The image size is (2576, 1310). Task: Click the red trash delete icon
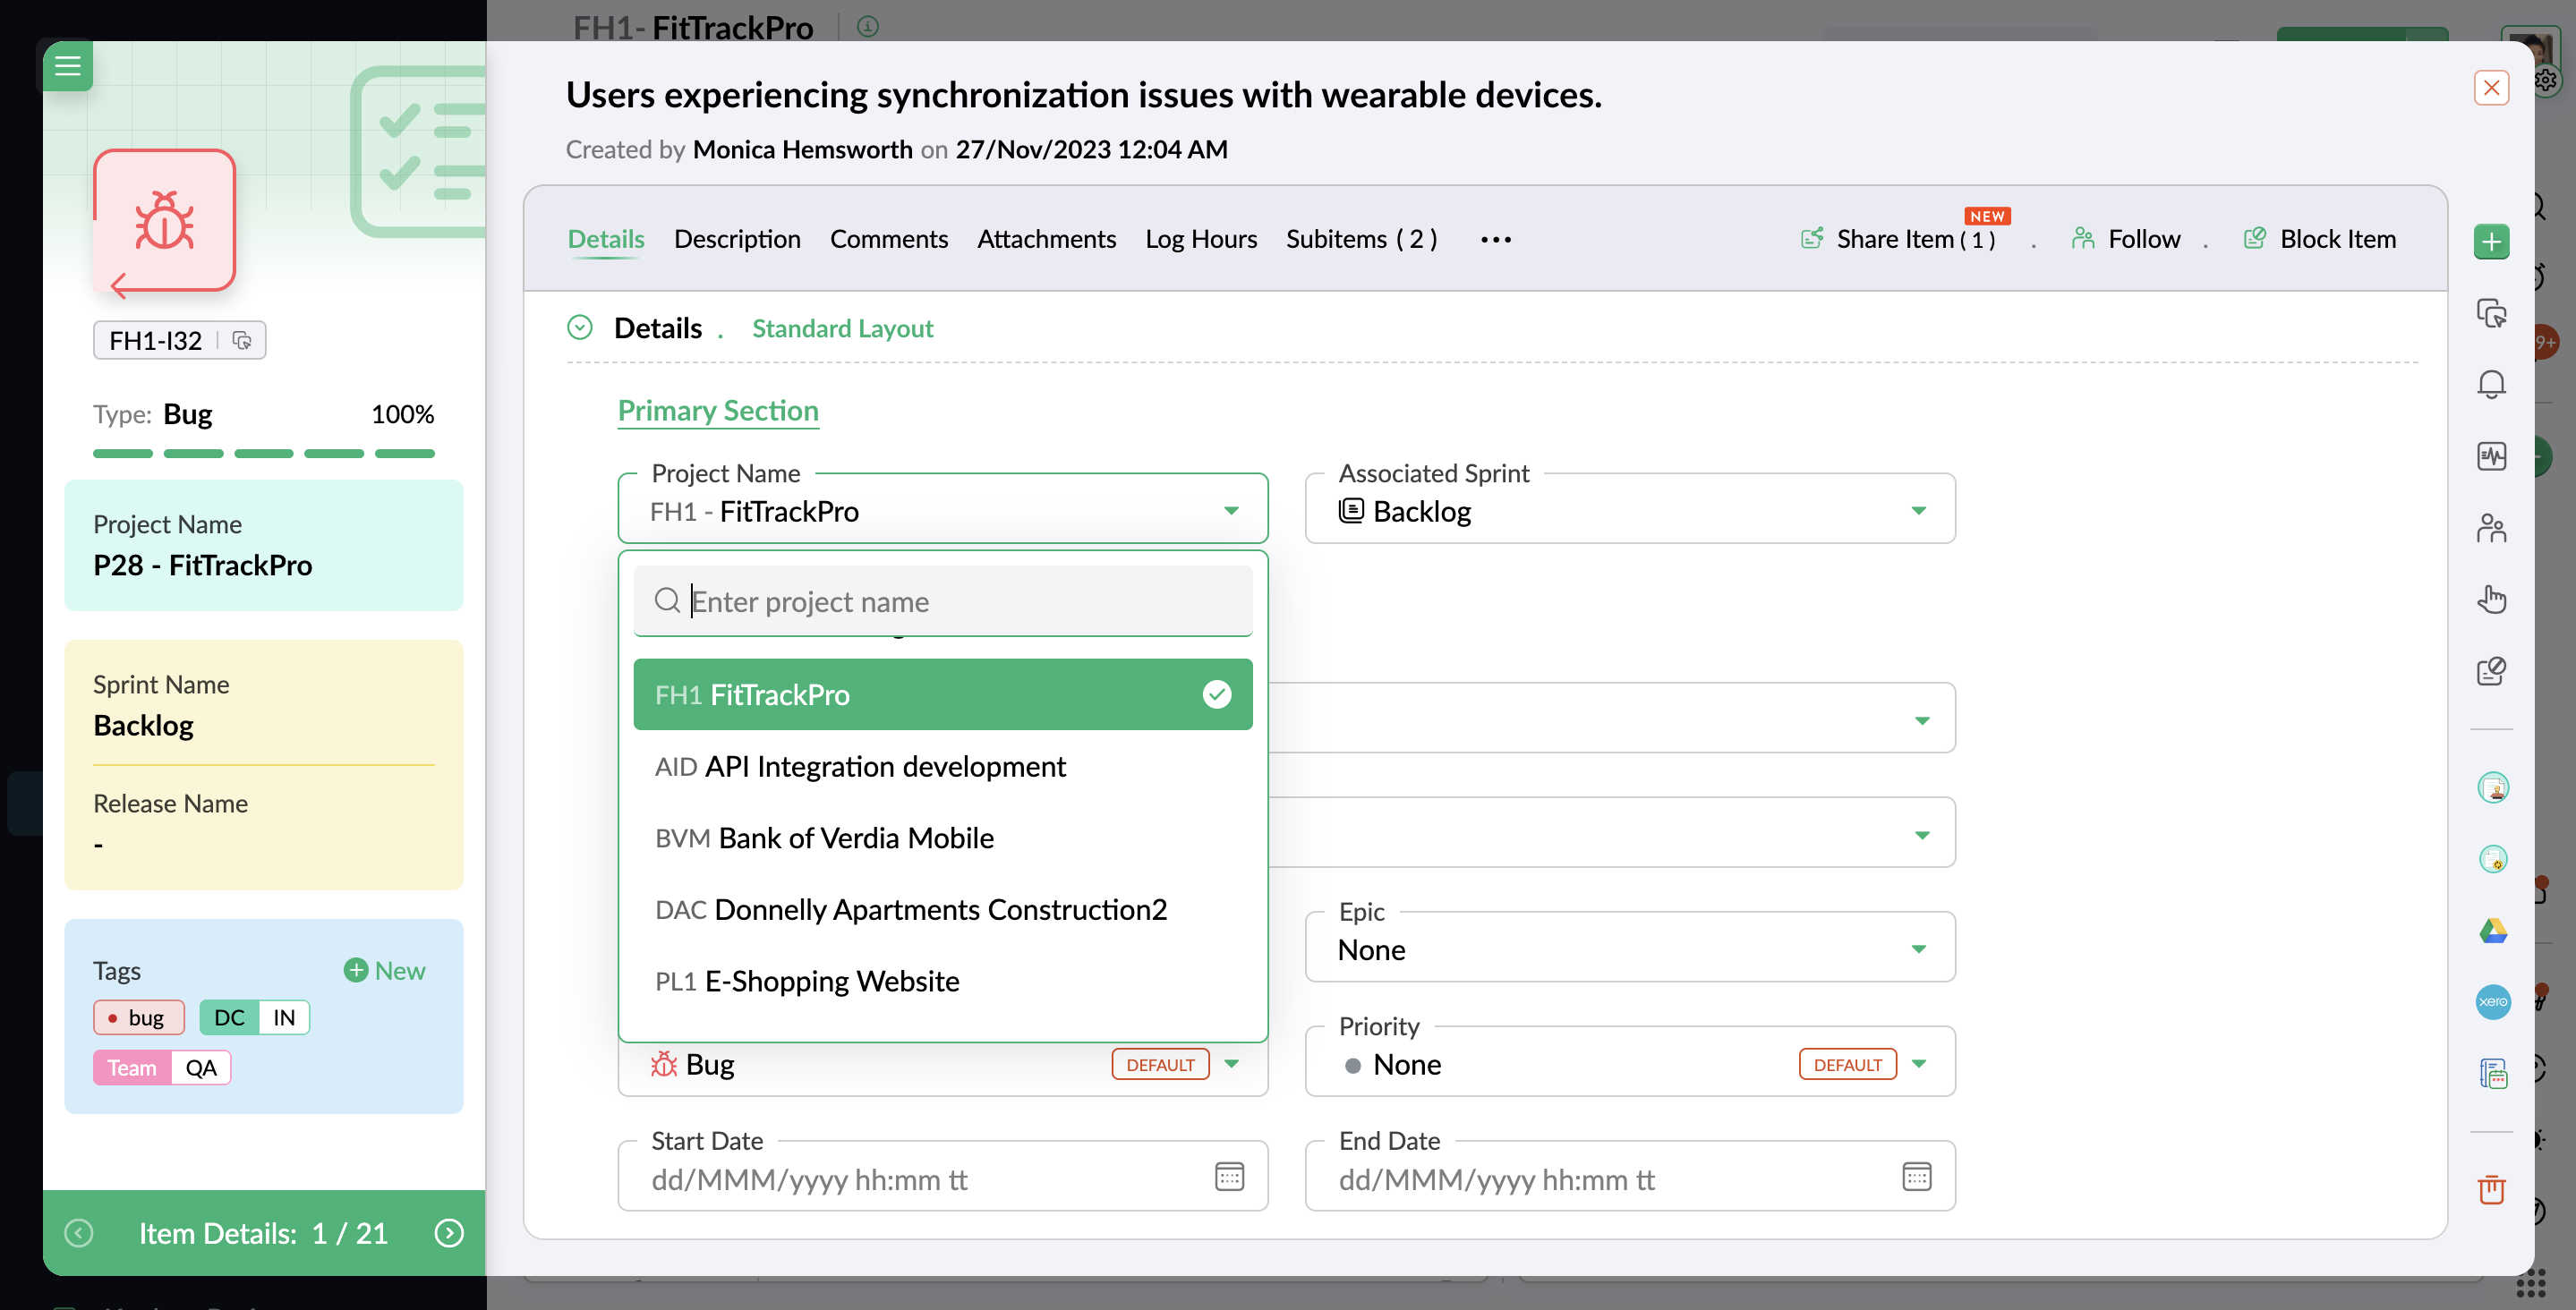tap(2491, 1190)
